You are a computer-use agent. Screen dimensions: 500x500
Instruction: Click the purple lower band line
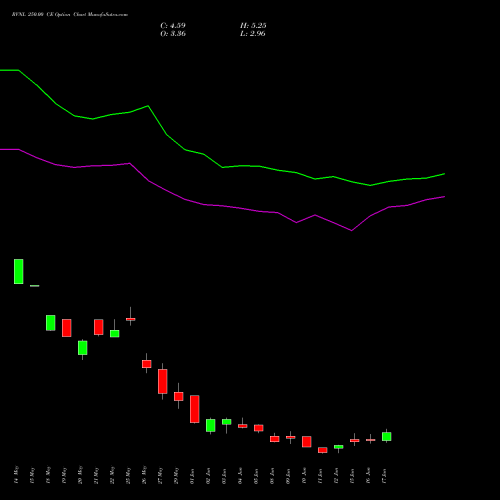(222, 206)
